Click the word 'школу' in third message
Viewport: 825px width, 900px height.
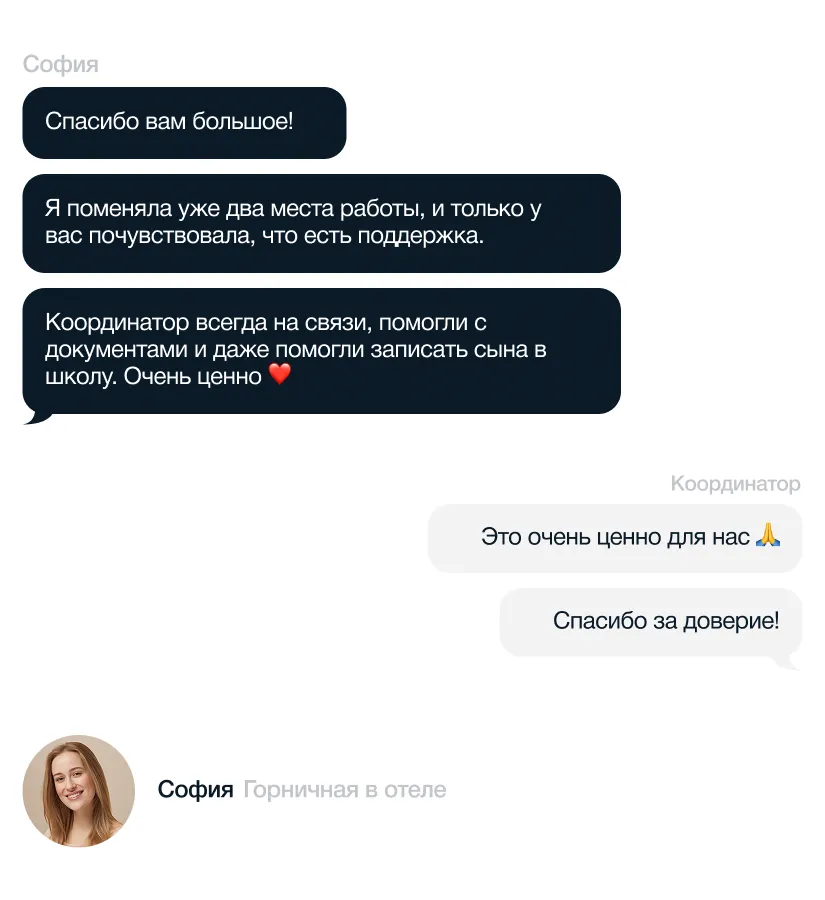point(81,377)
